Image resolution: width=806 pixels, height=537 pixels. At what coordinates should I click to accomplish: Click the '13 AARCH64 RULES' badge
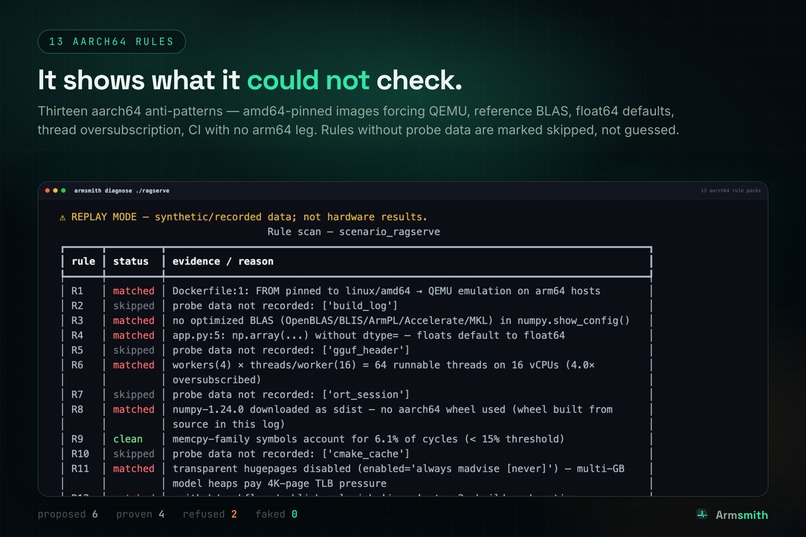[112, 42]
